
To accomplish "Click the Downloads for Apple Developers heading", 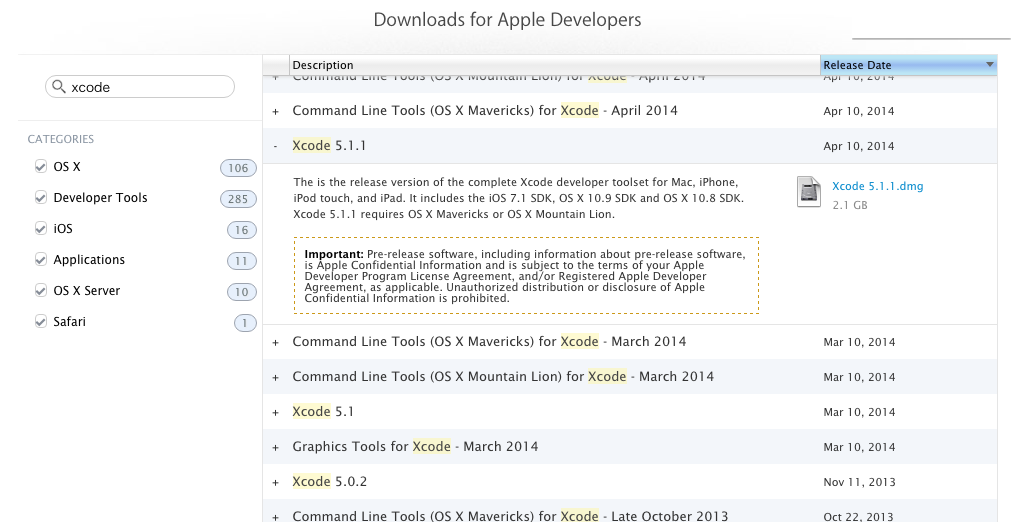I will point(507,19).
